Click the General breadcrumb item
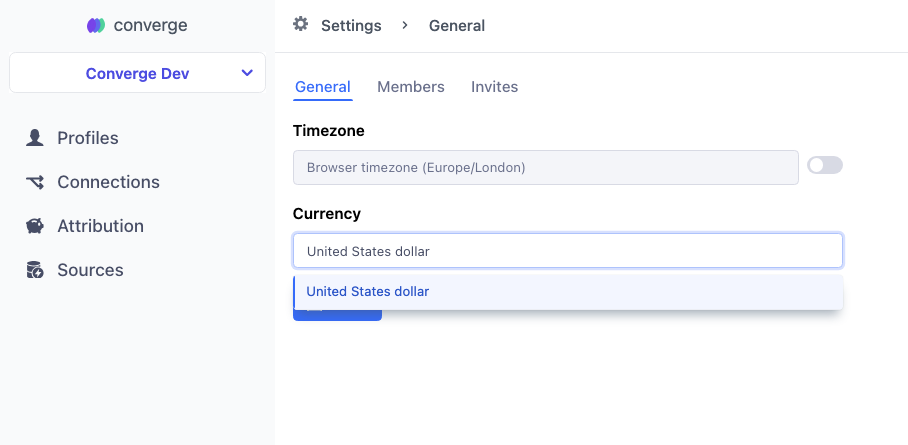 [456, 26]
